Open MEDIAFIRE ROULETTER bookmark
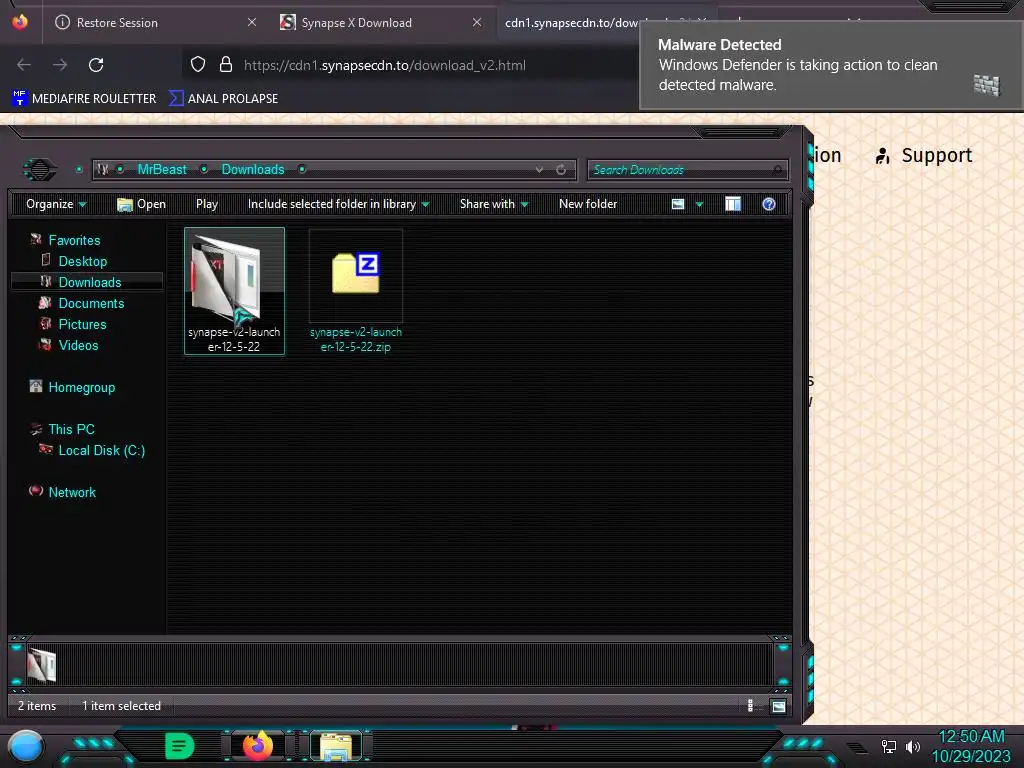 (84, 99)
